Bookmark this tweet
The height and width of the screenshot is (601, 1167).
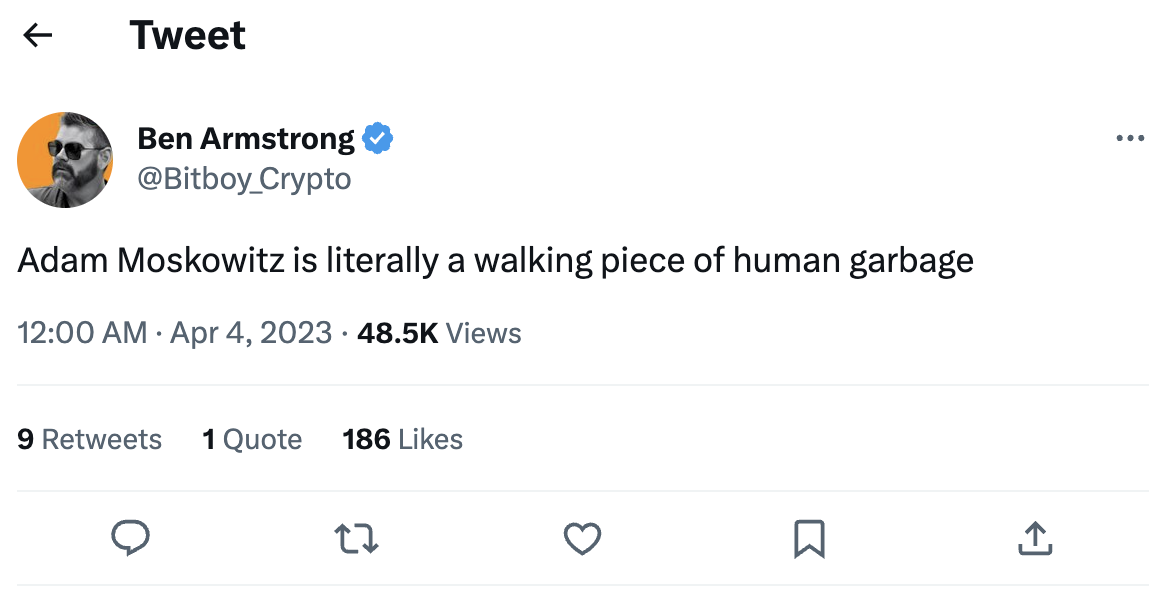[808, 539]
